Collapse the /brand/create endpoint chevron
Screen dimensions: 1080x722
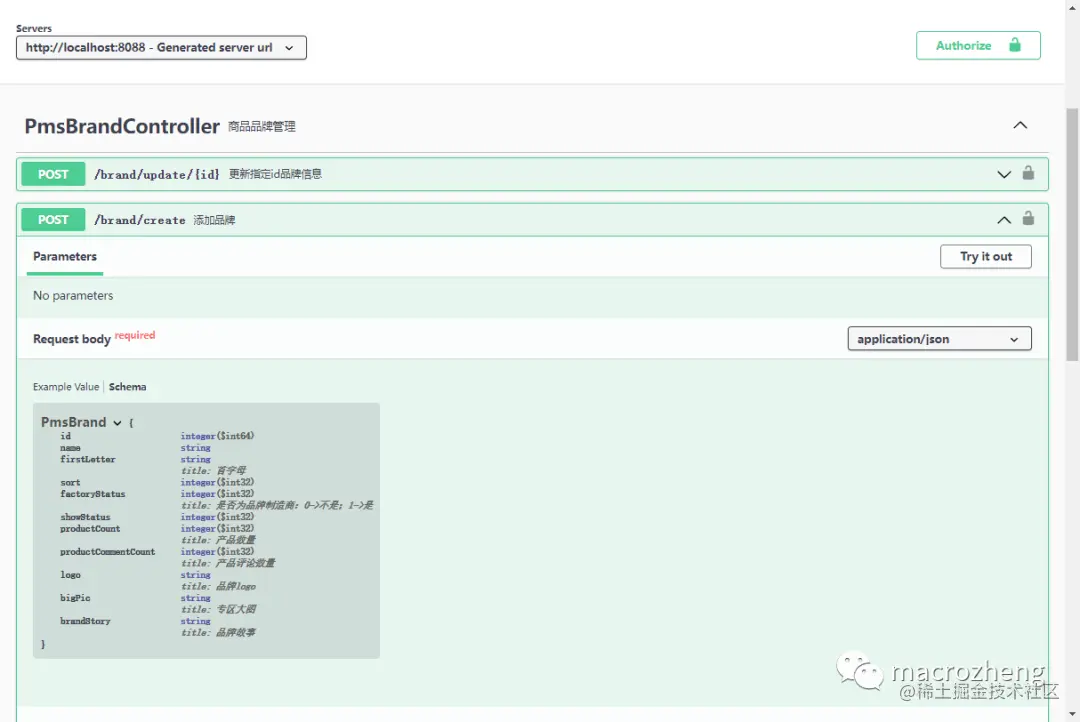1003,218
